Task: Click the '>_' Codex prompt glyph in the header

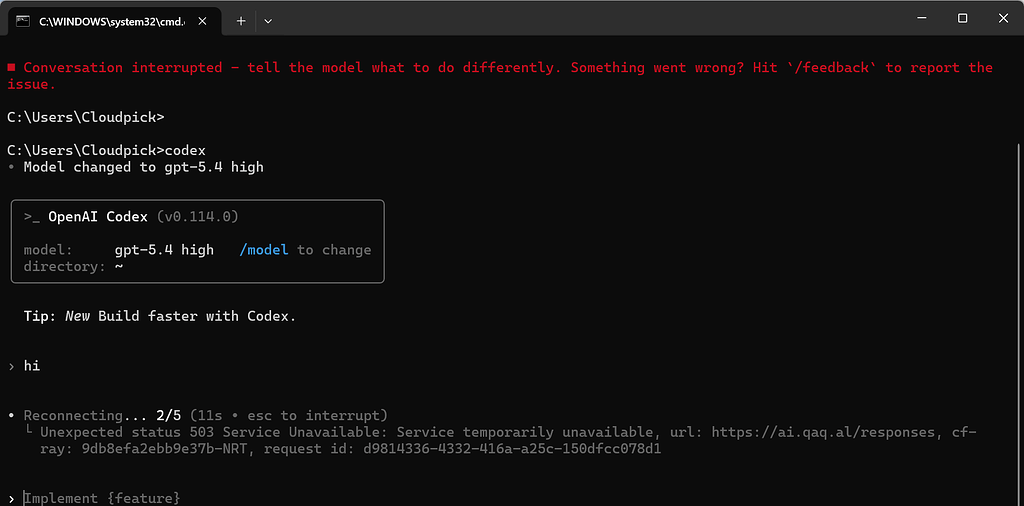Action: [x=32, y=217]
